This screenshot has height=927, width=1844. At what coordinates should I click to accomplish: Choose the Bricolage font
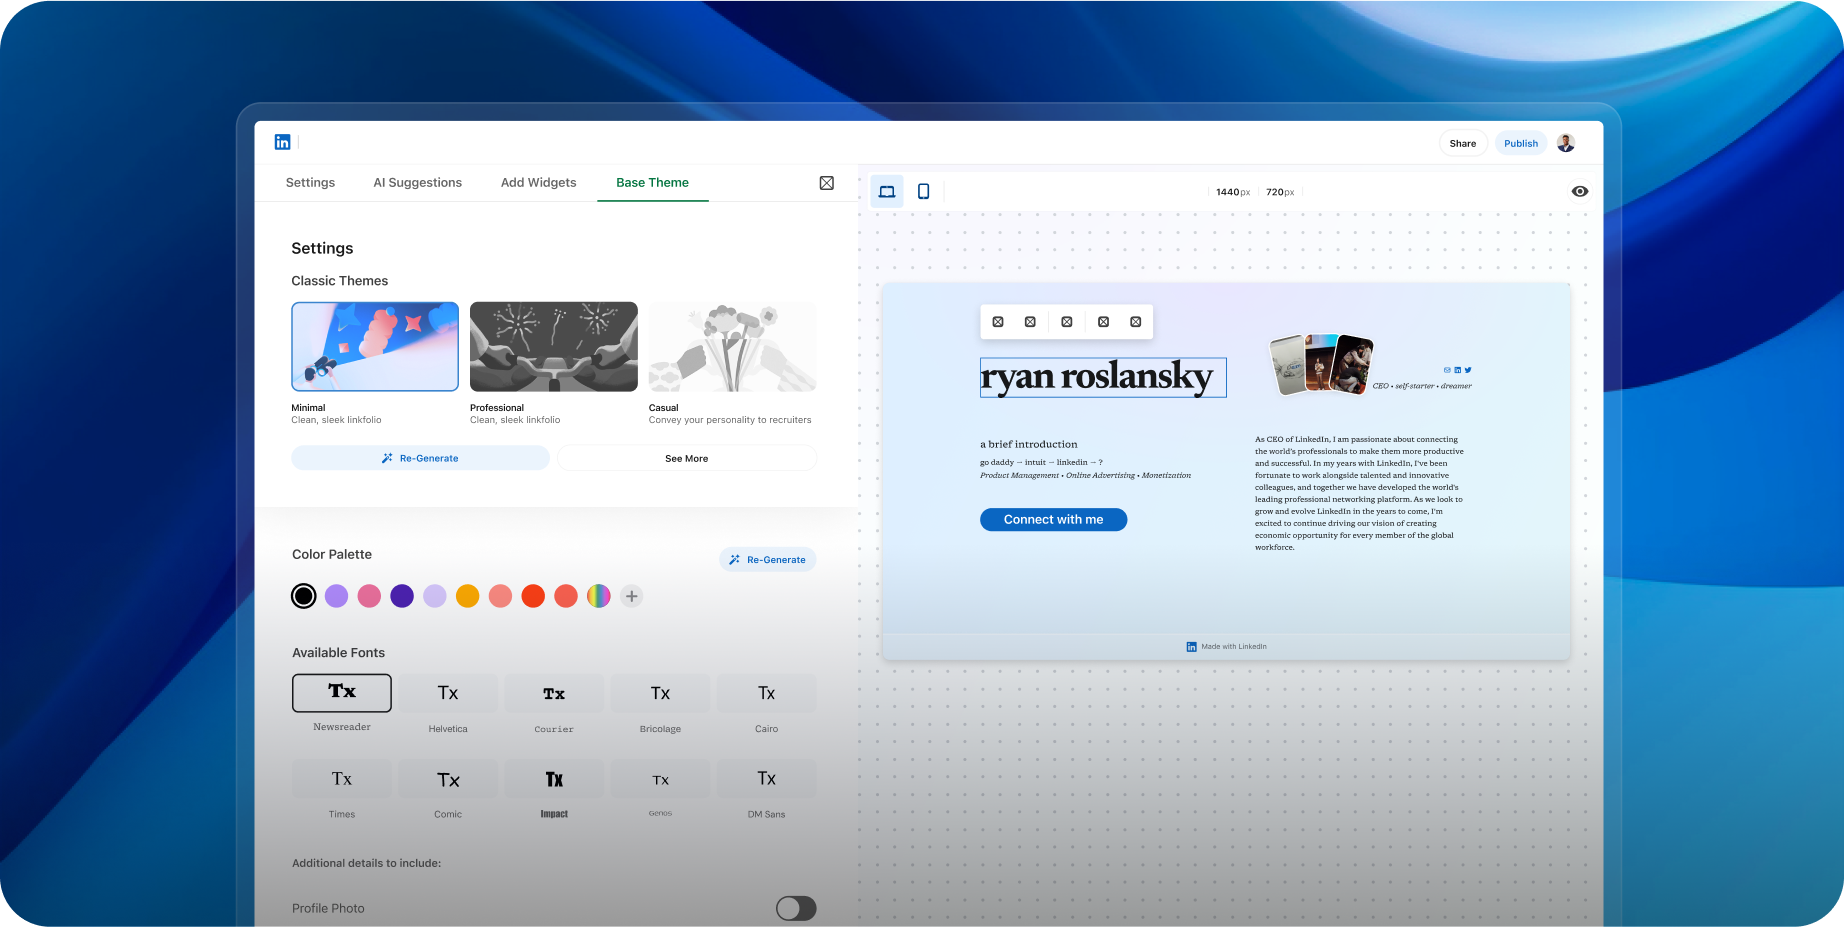click(x=660, y=693)
